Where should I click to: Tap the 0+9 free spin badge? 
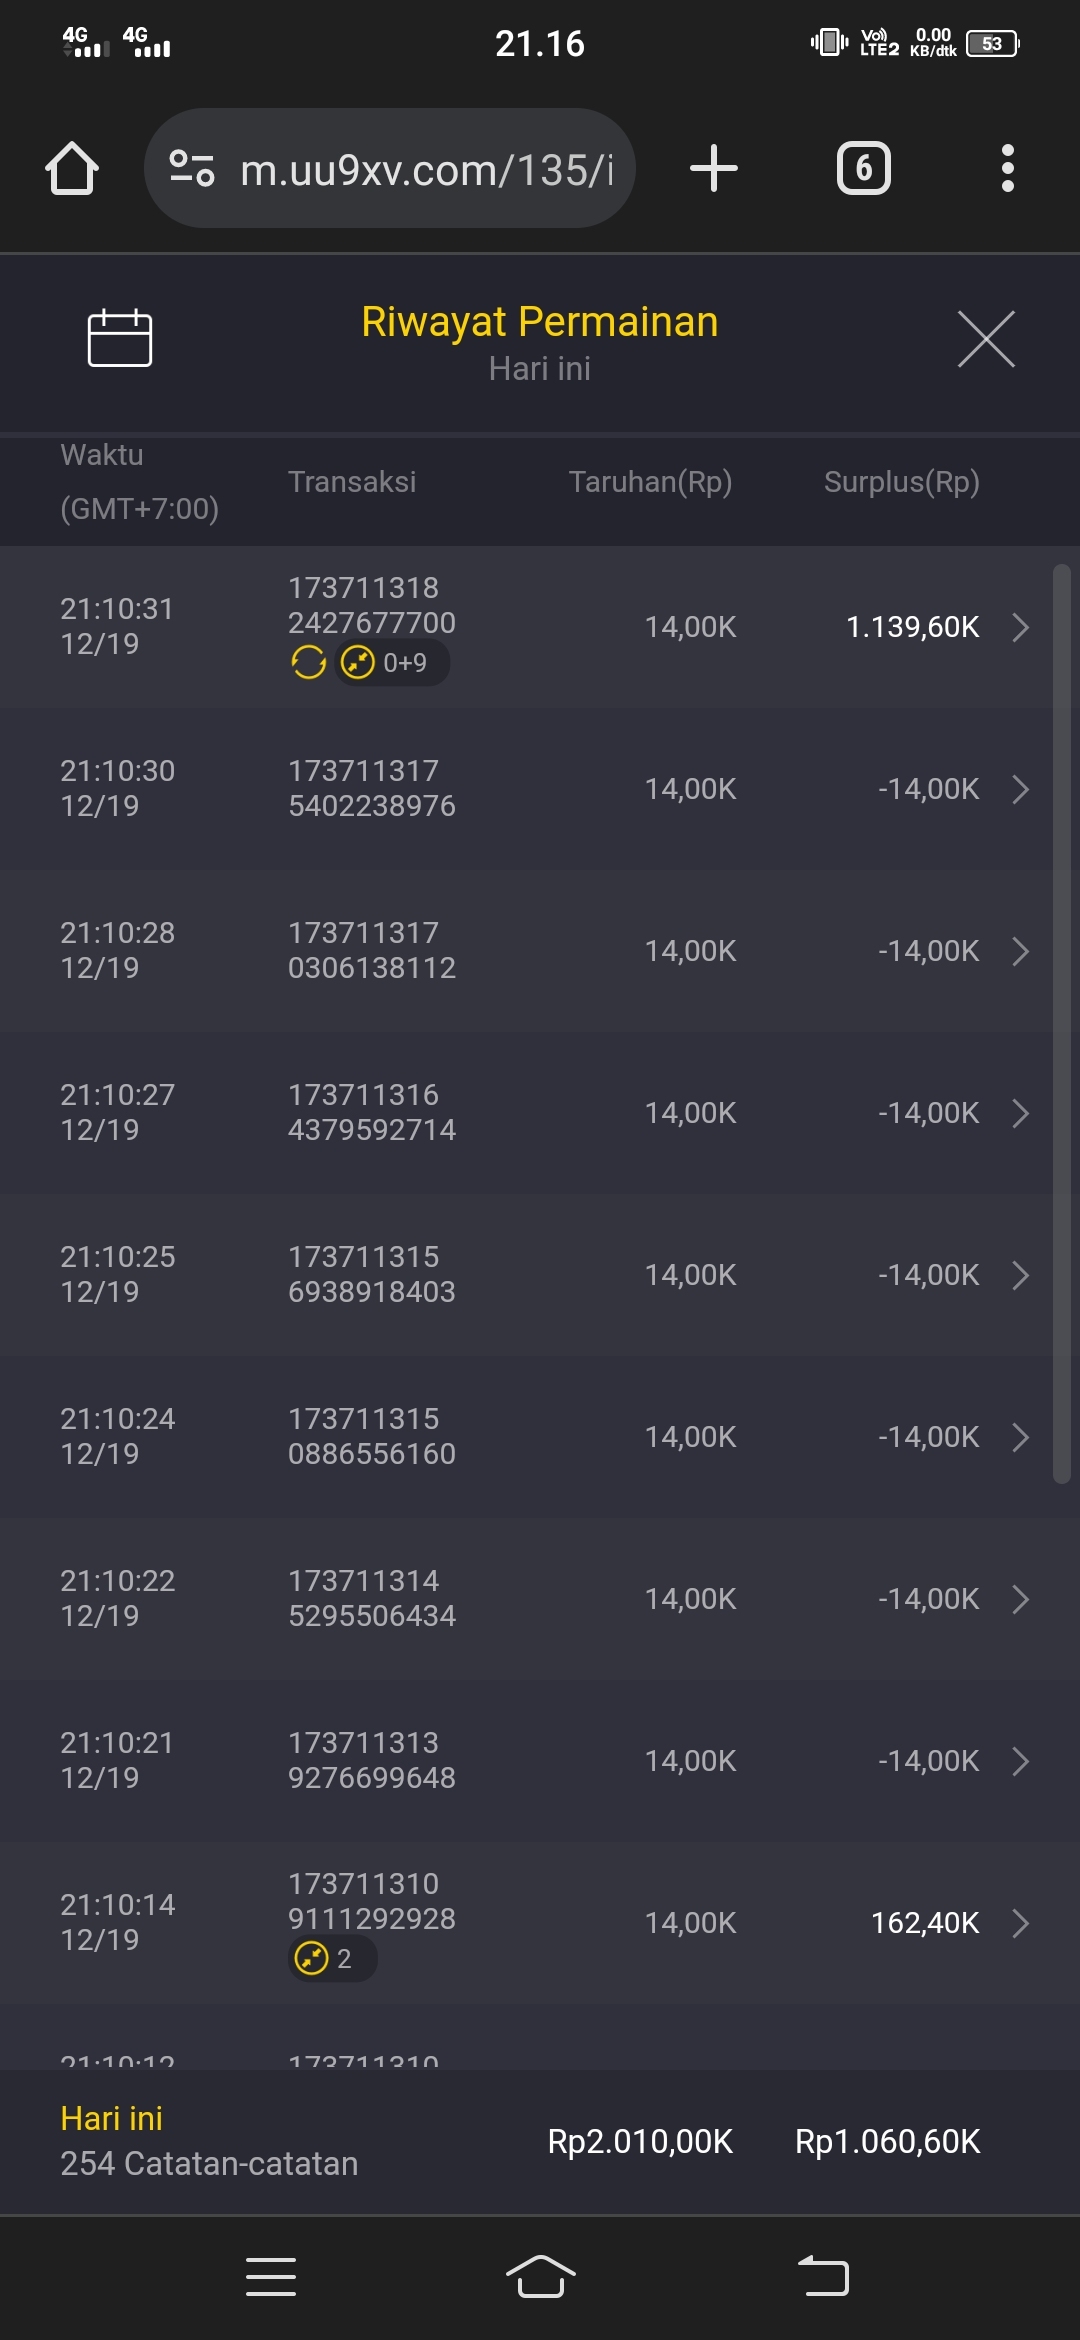pos(391,662)
